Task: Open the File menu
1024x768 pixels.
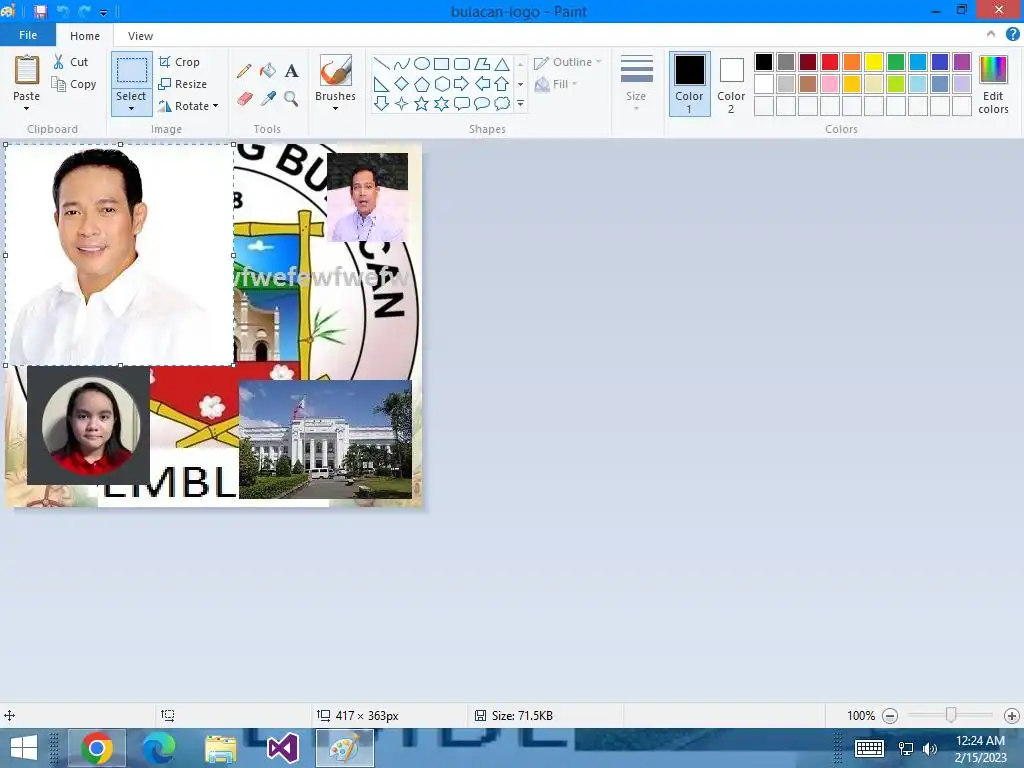Action: (x=27, y=35)
